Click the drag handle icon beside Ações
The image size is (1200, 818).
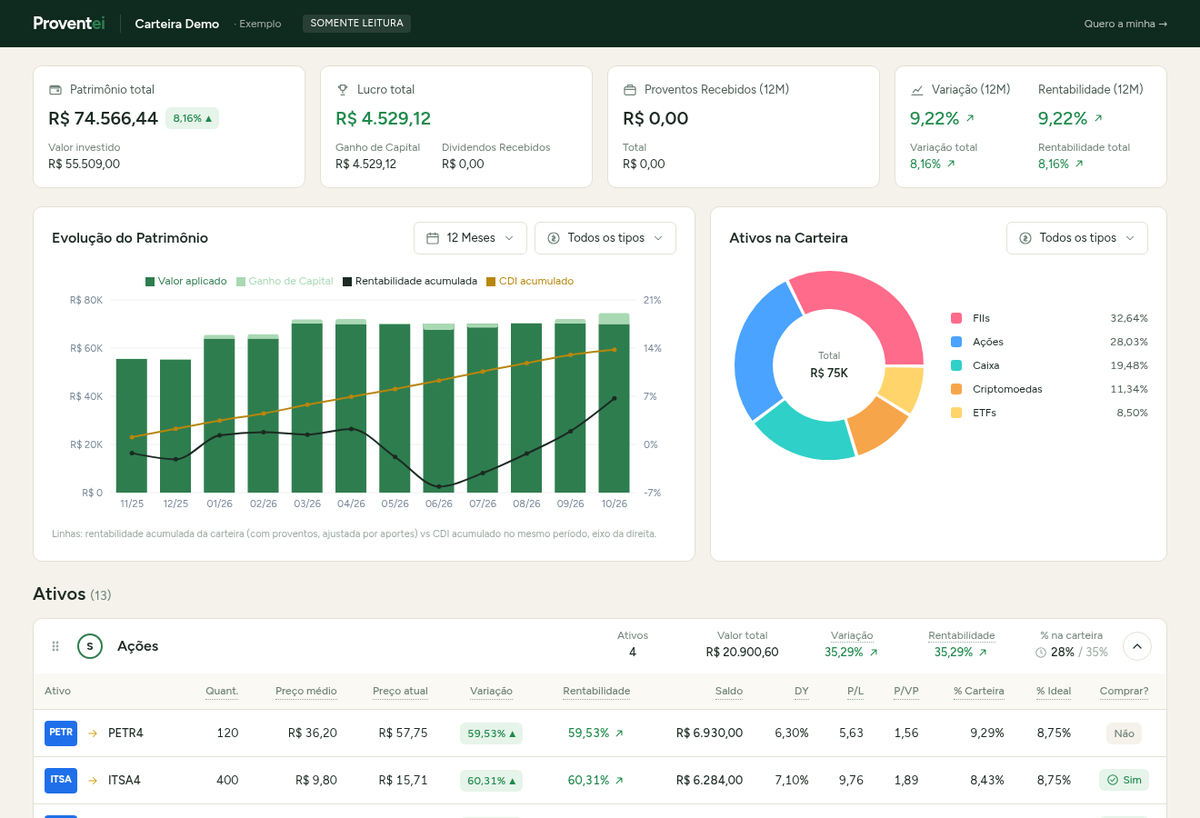(x=56, y=646)
